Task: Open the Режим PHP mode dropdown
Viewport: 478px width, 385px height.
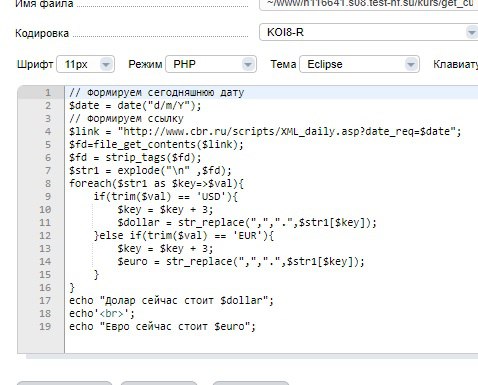Action: pos(211,64)
